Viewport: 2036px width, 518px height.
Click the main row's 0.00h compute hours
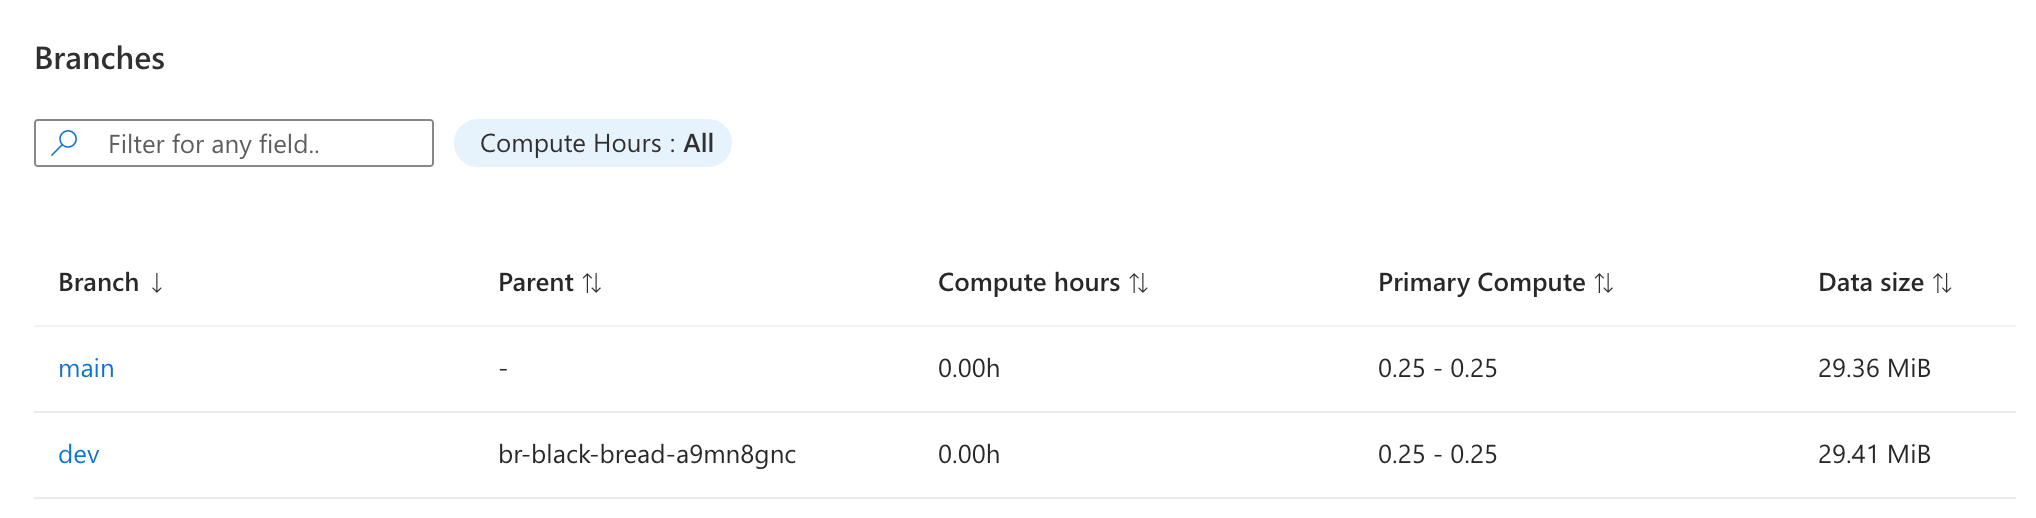pos(968,369)
